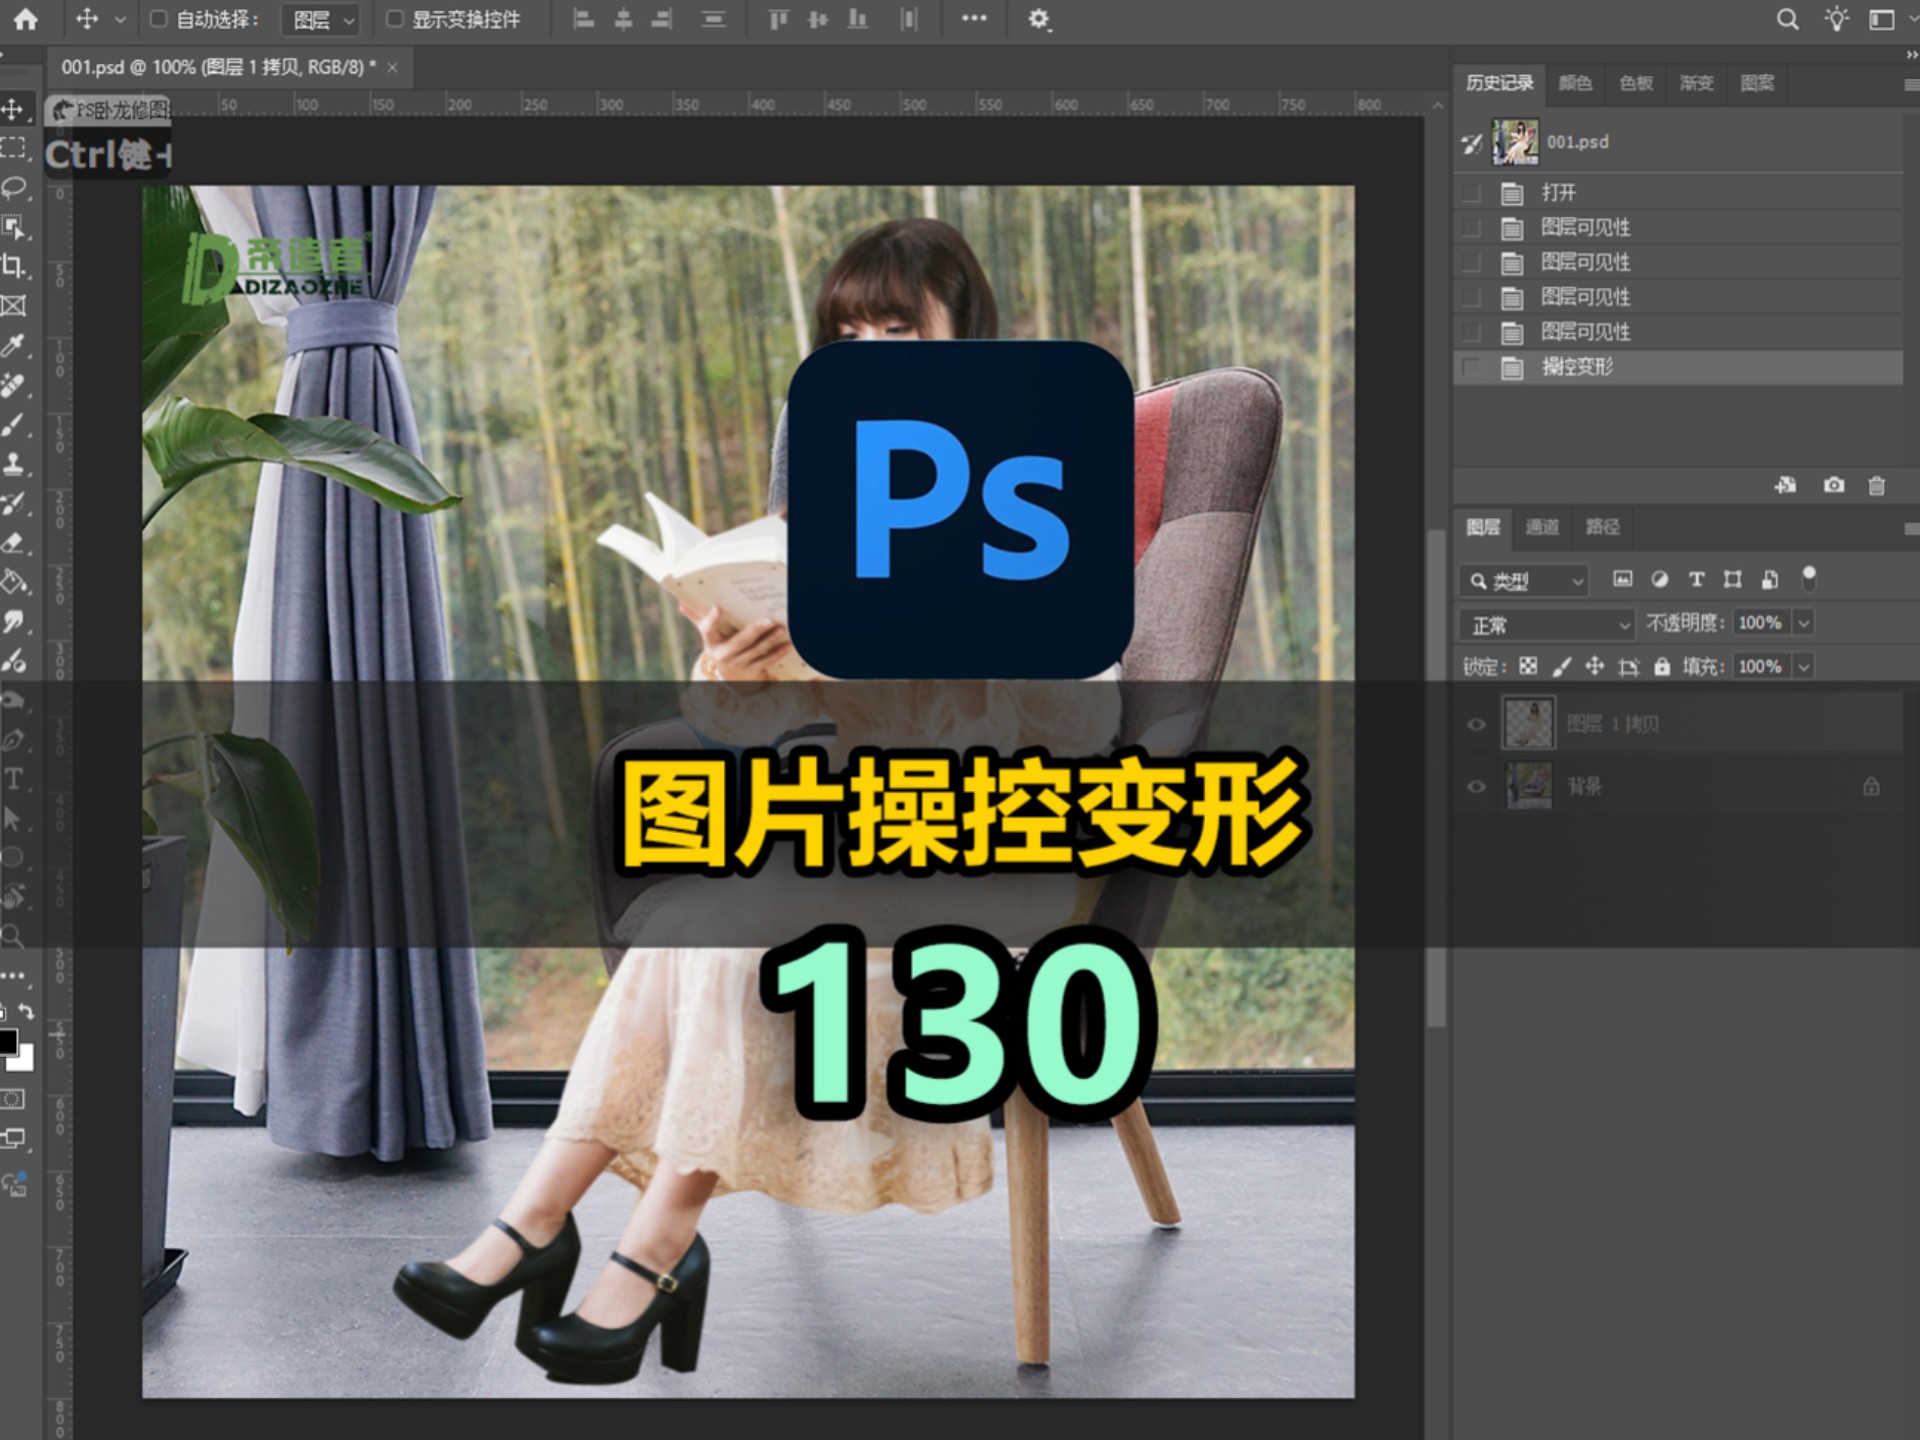This screenshot has width=1920, height=1440.
Task: Create new snapshot camera icon
Action: [1834, 485]
